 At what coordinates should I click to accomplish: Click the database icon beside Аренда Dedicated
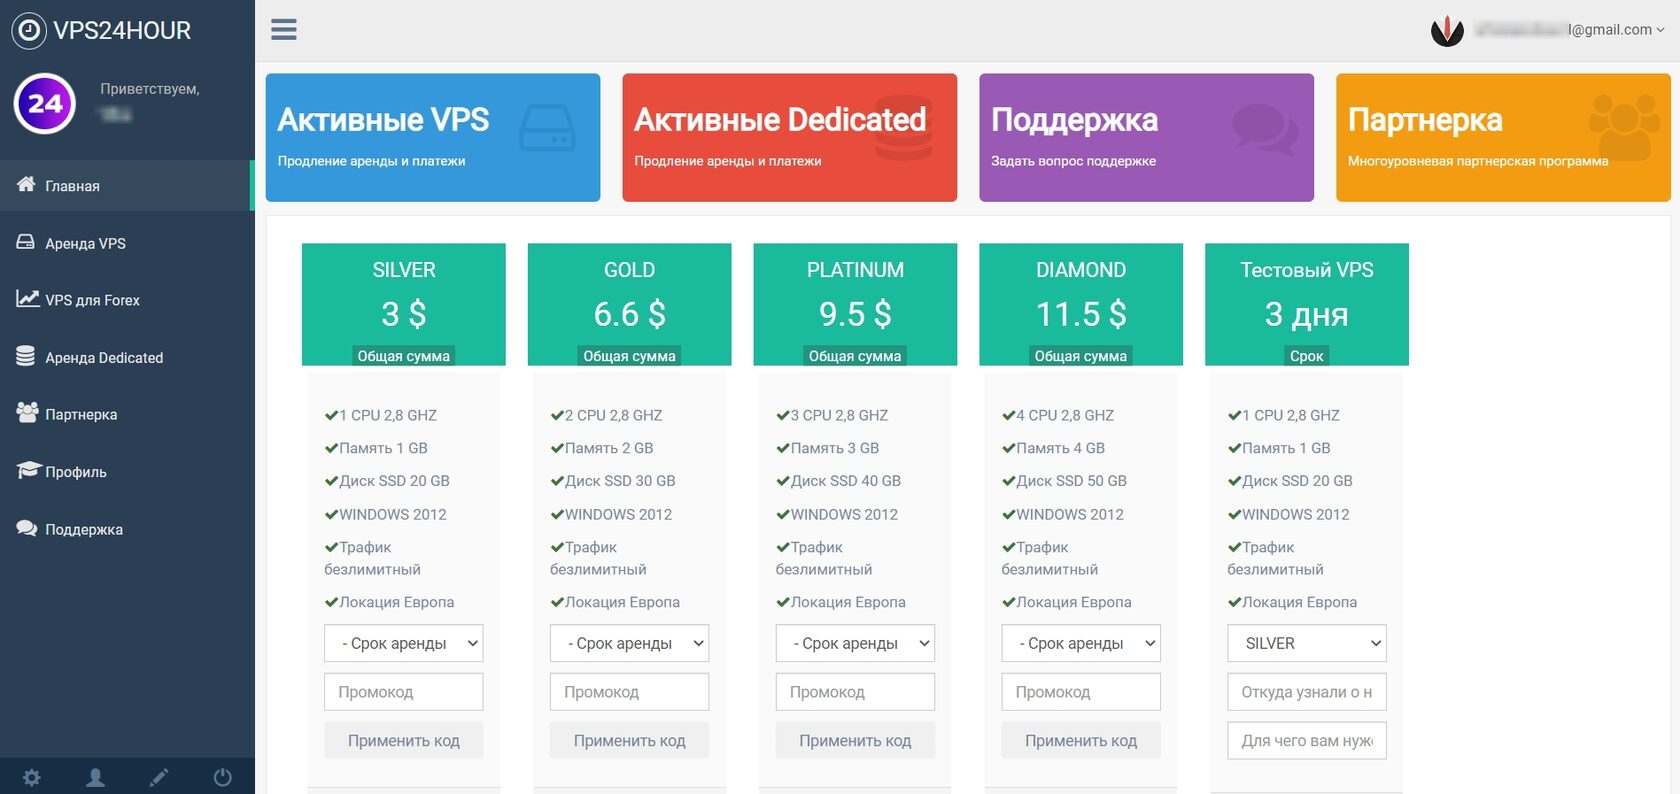(x=26, y=356)
